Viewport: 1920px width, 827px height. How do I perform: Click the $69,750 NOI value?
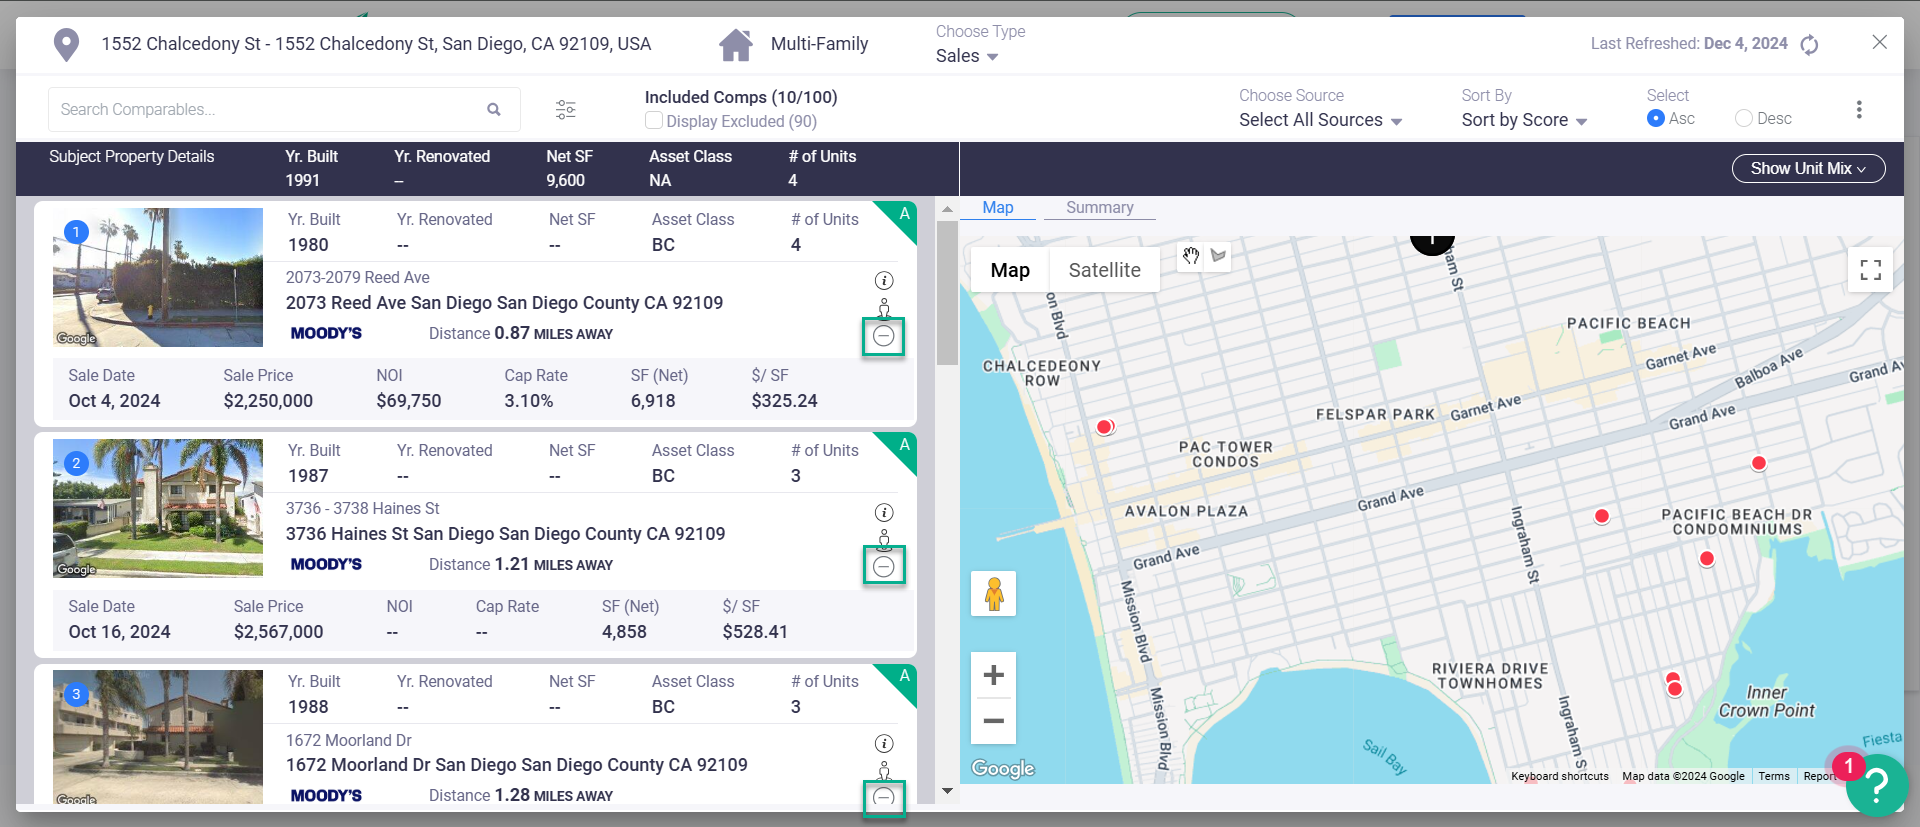[408, 401]
